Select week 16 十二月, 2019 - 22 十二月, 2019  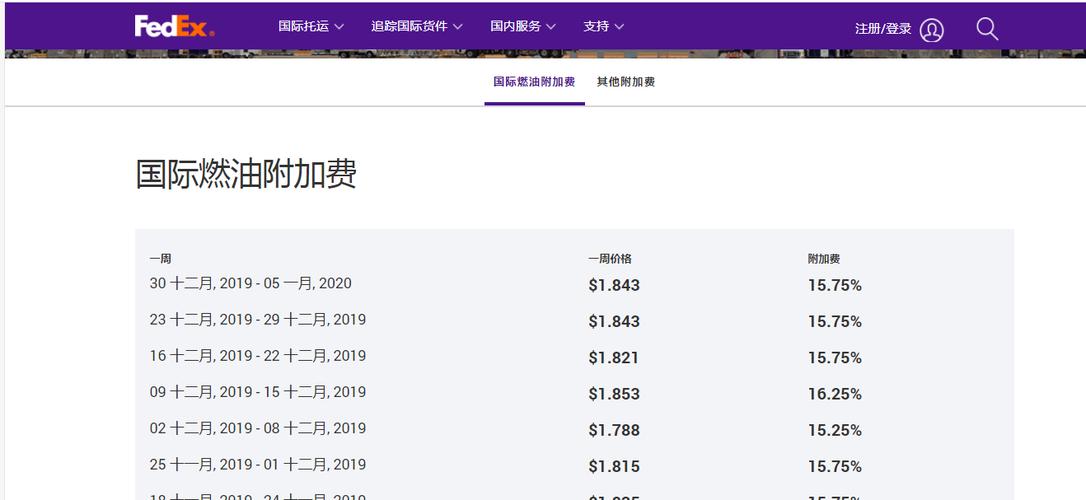(x=258, y=356)
